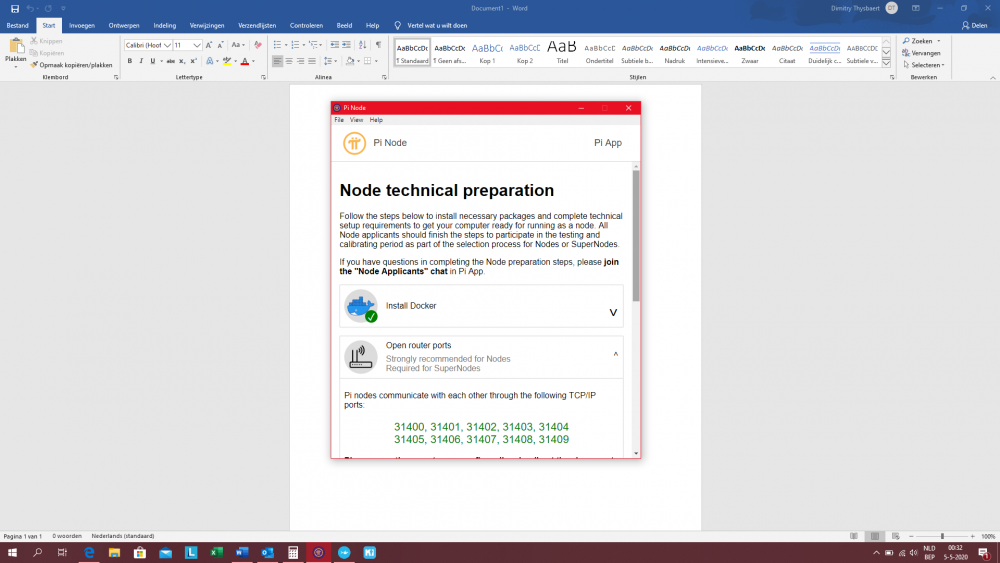
Task: Open Excel from the taskbar
Action: coord(216,552)
